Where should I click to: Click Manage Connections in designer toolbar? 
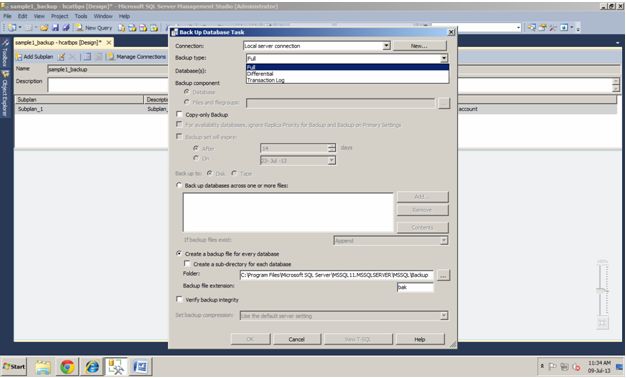coord(137,57)
